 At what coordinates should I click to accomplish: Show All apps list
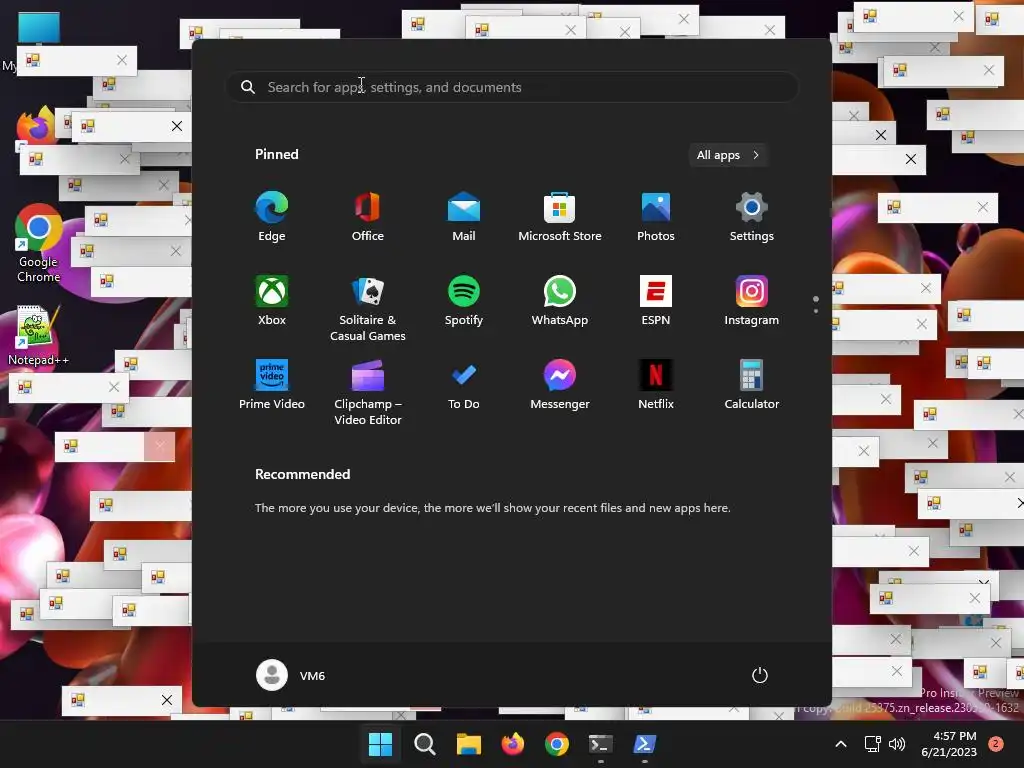(728, 155)
